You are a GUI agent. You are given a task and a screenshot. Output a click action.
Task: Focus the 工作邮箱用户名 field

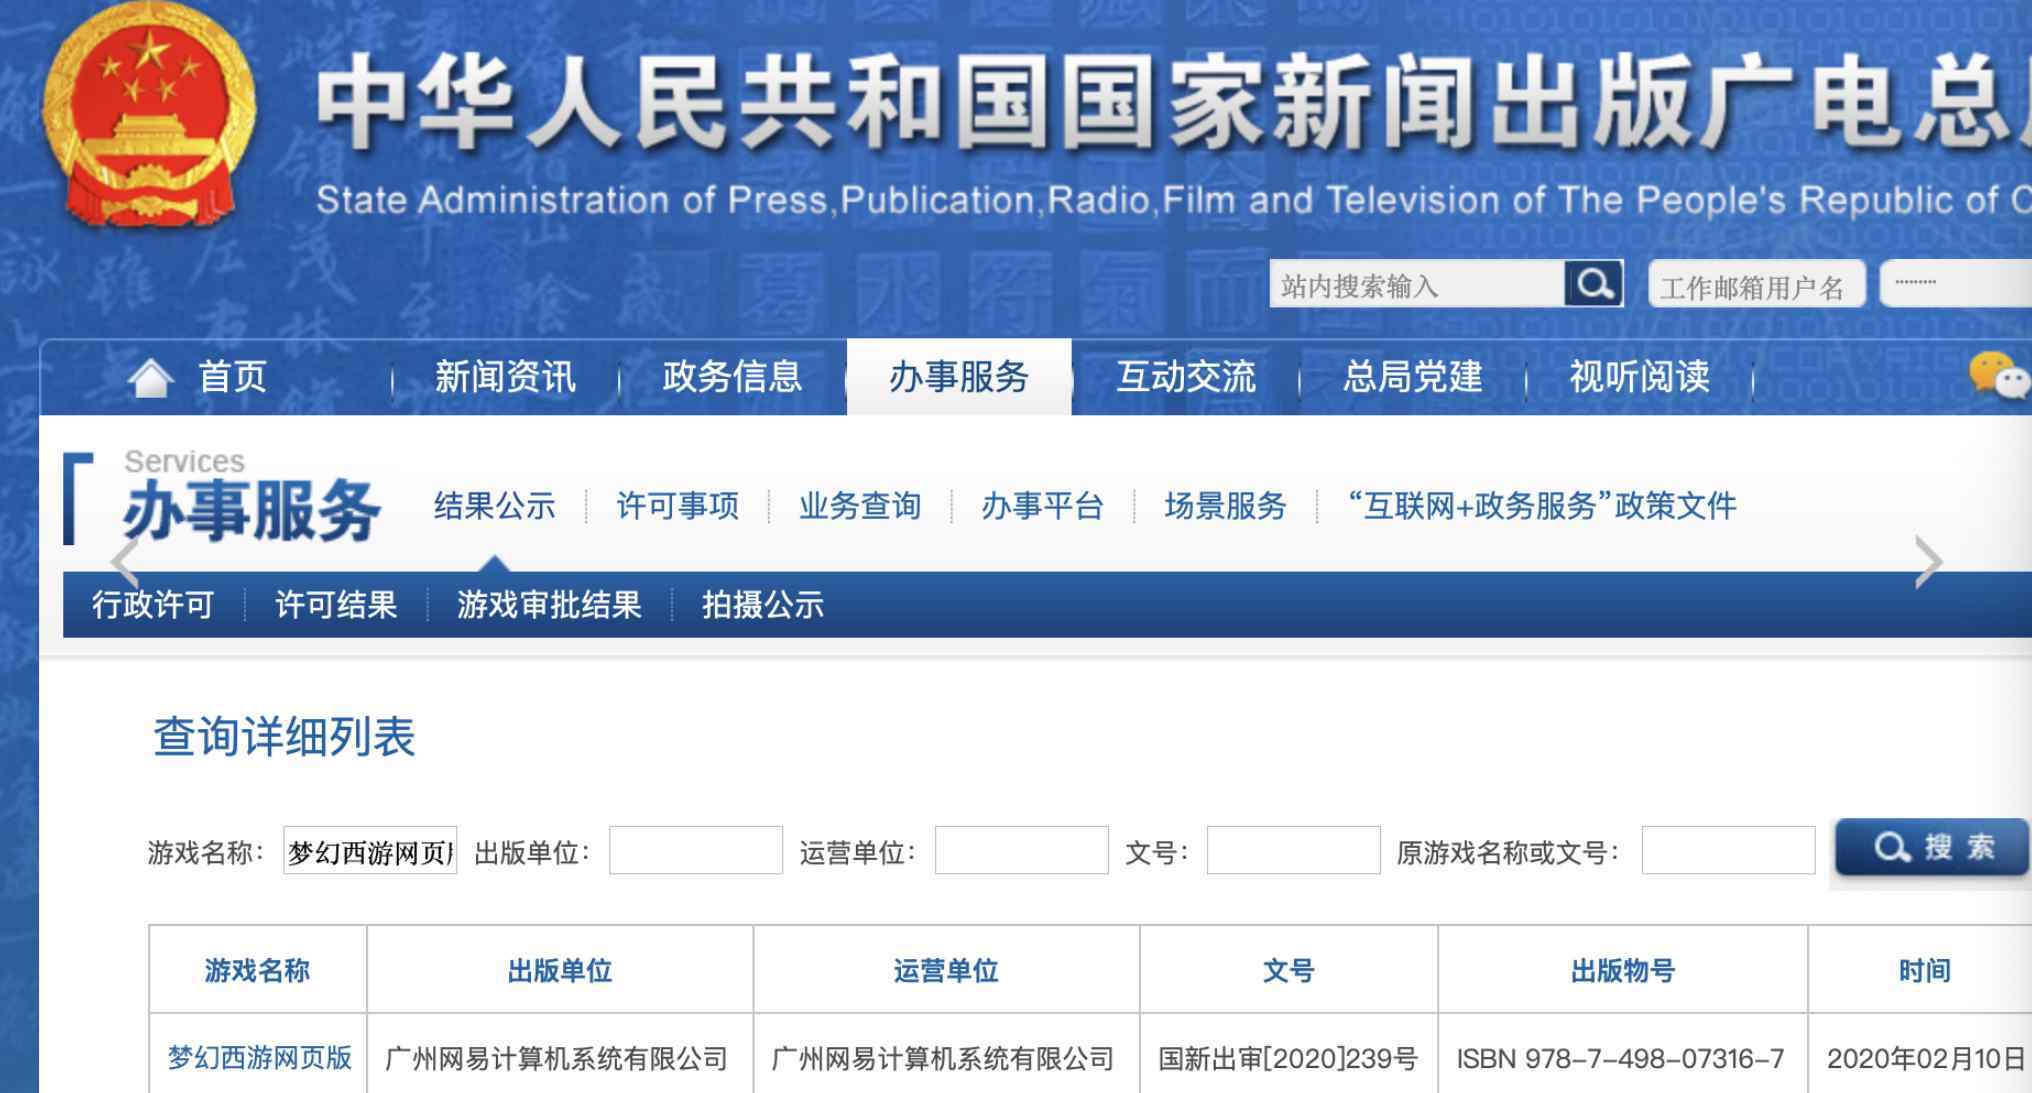point(1757,284)
